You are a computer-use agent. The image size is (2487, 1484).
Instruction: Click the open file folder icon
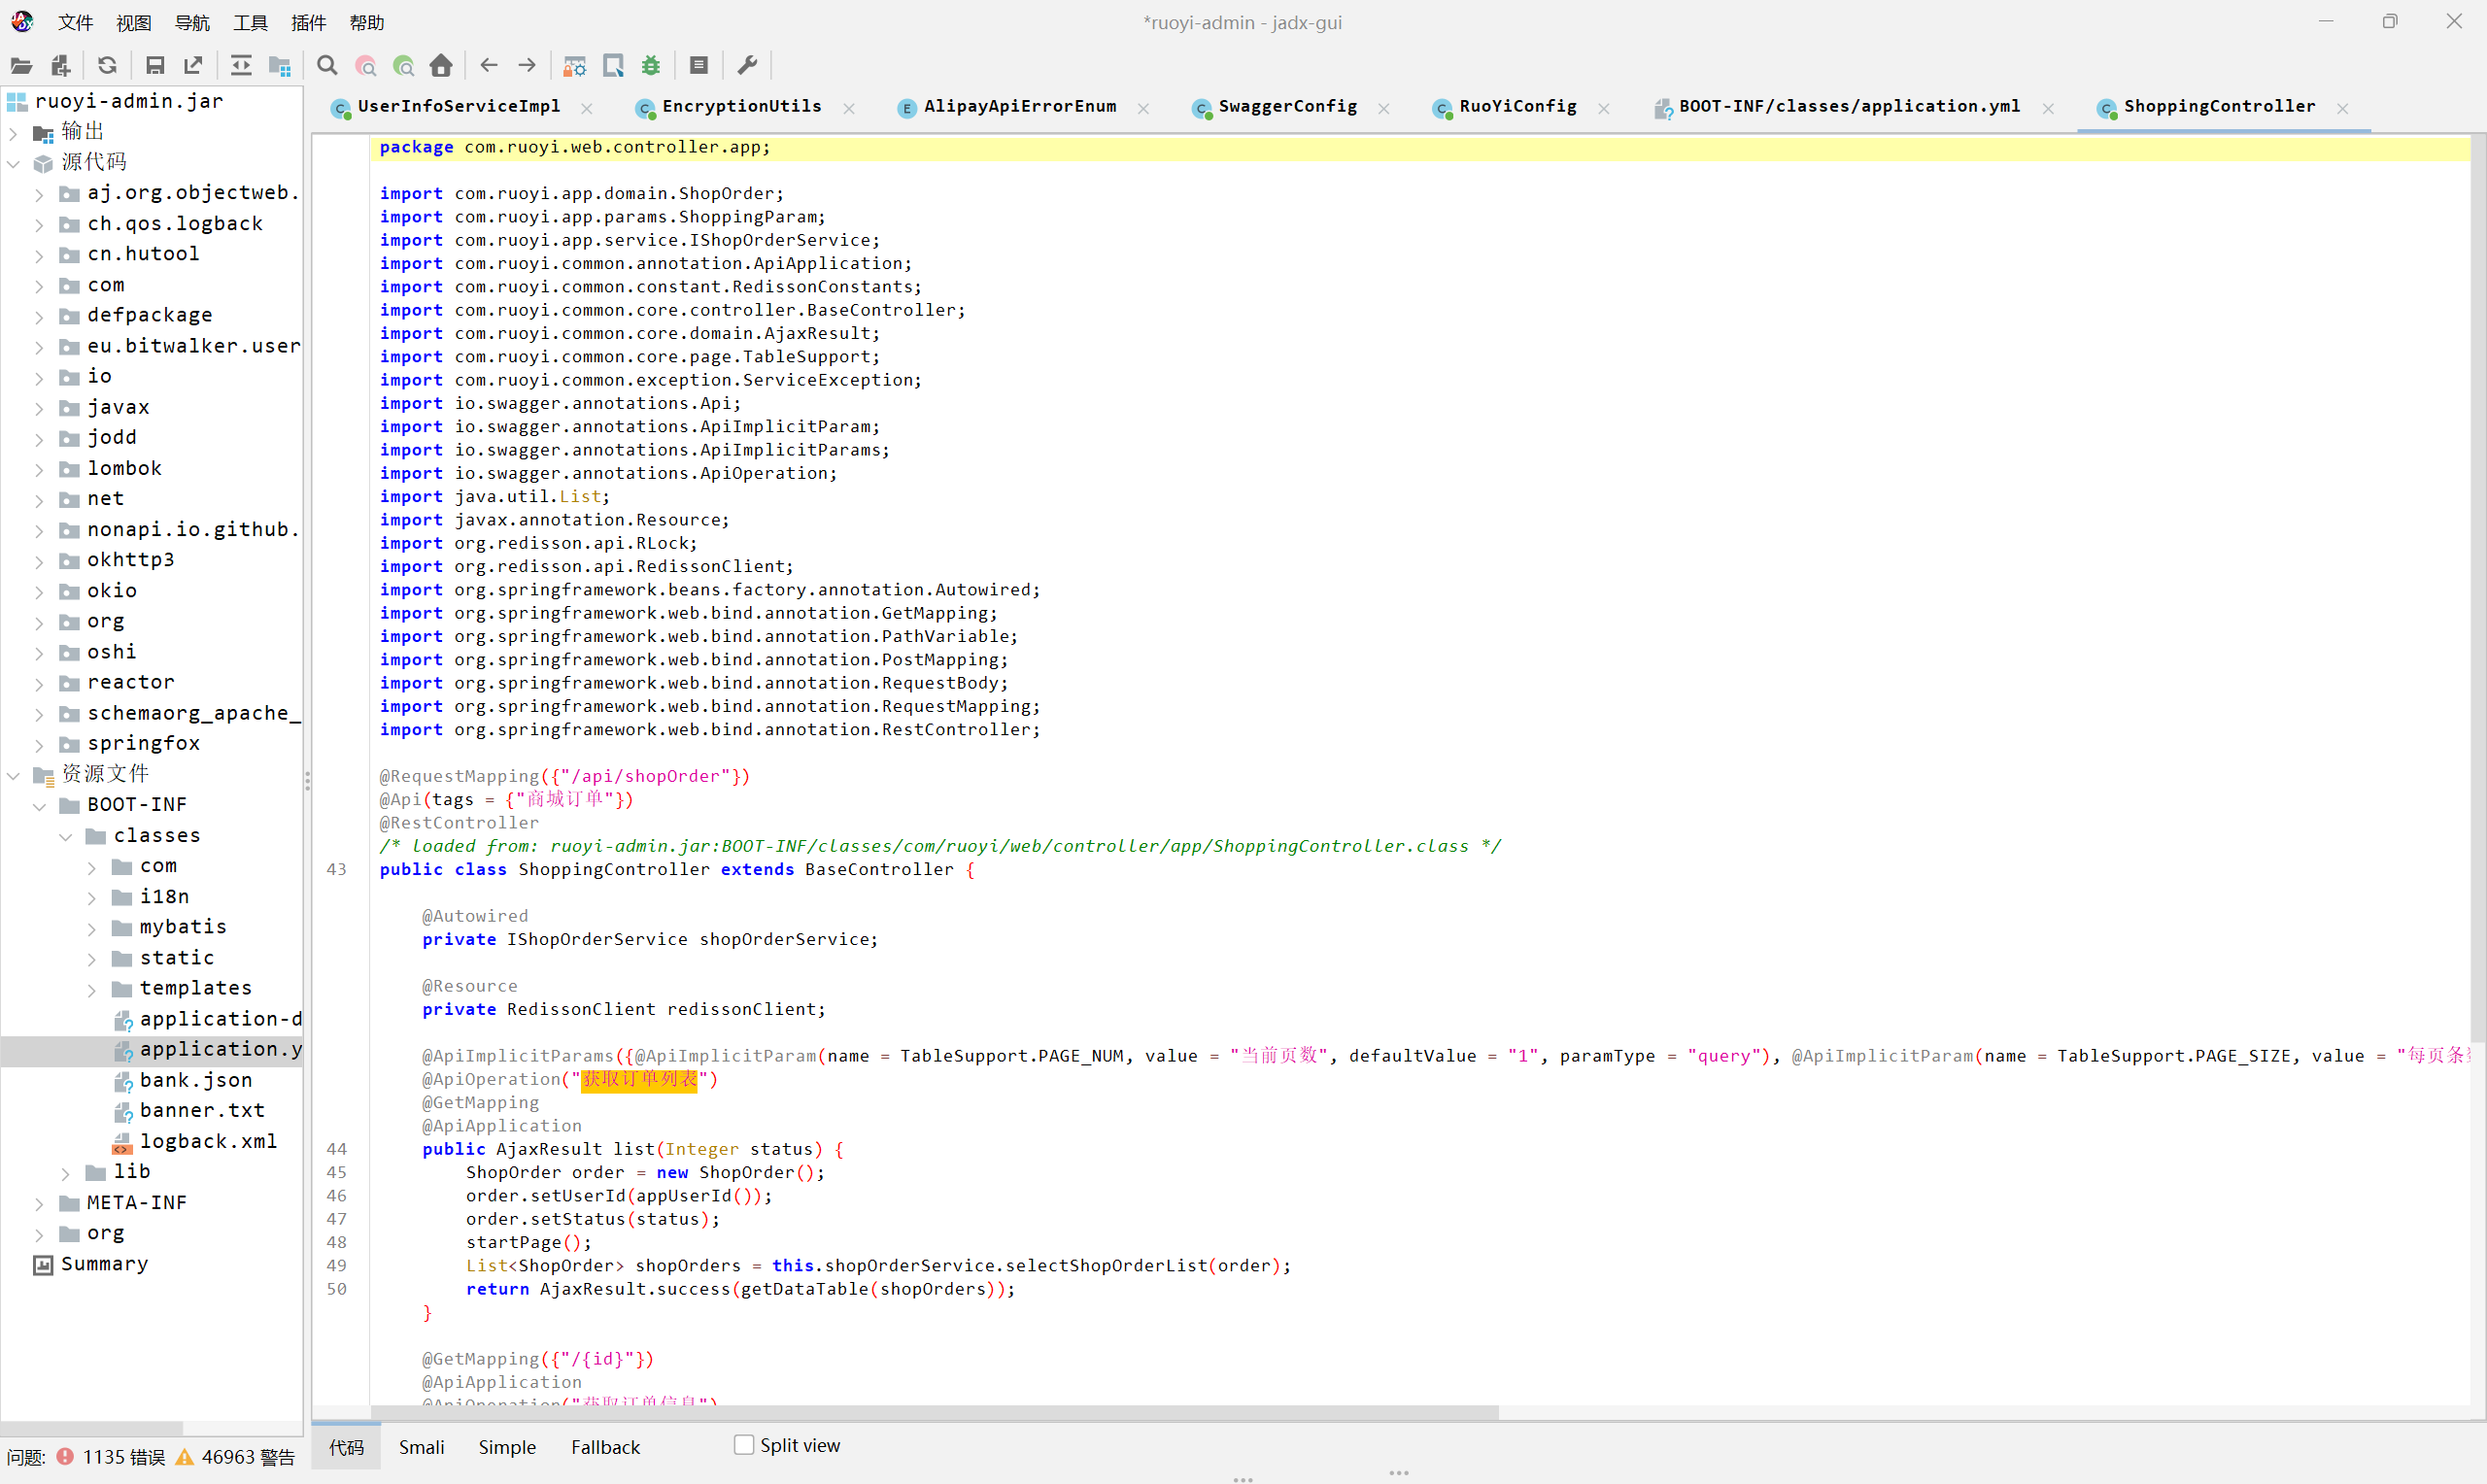click(21, 66)
